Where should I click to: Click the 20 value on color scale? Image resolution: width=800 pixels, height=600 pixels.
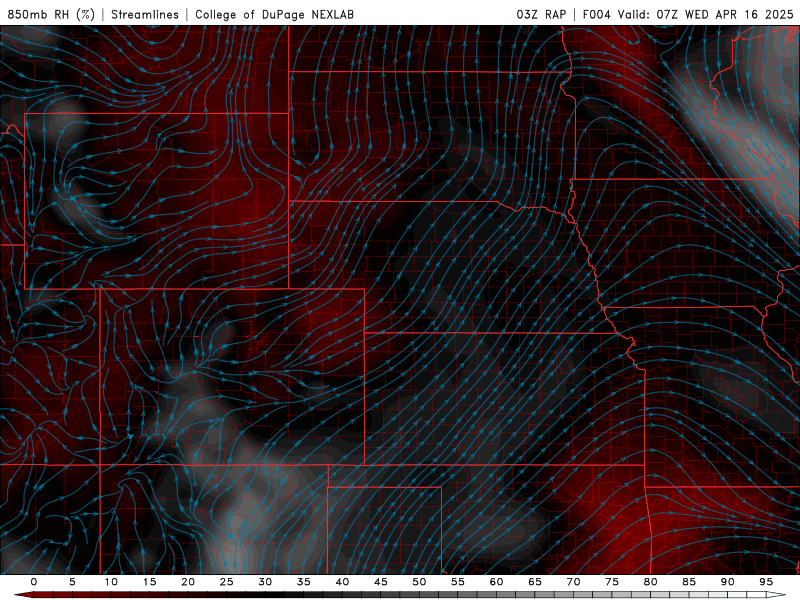coord(188,582)
